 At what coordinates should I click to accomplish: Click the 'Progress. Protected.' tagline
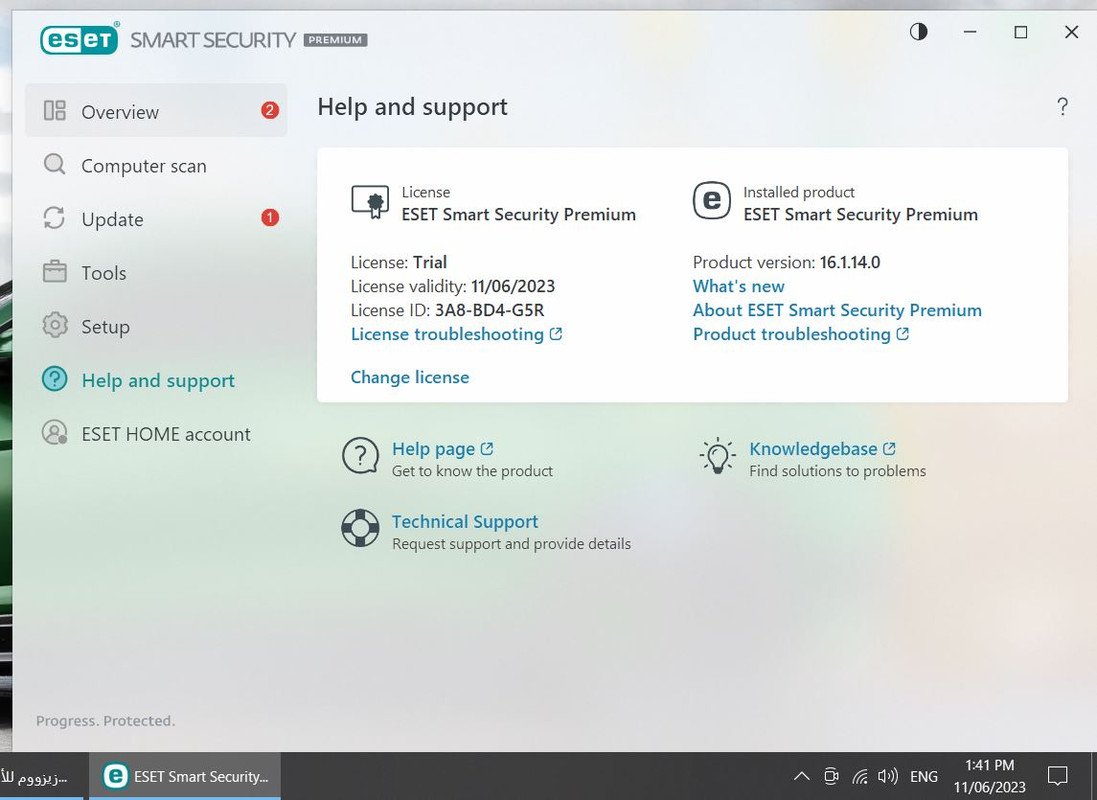106,721
